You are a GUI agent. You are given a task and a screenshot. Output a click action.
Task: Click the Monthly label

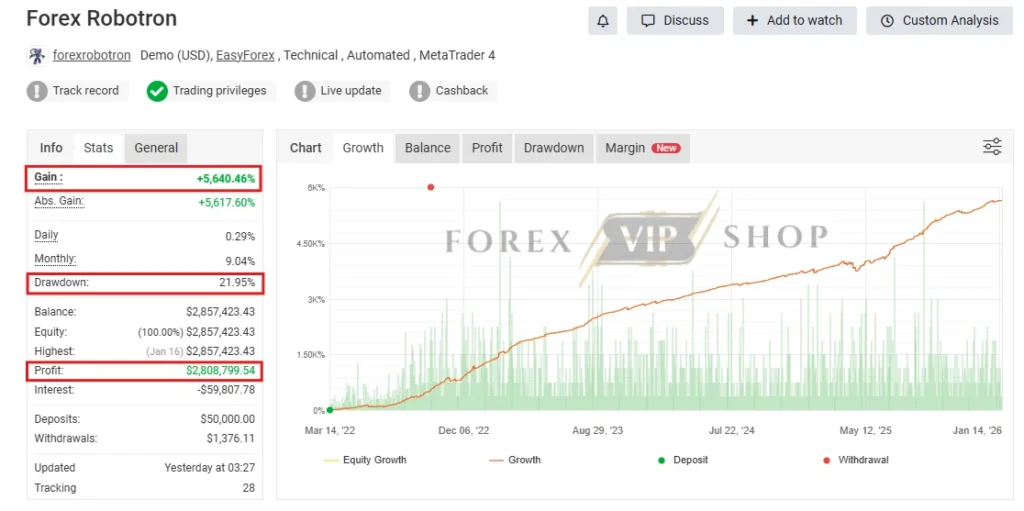(x=56, y=259)
